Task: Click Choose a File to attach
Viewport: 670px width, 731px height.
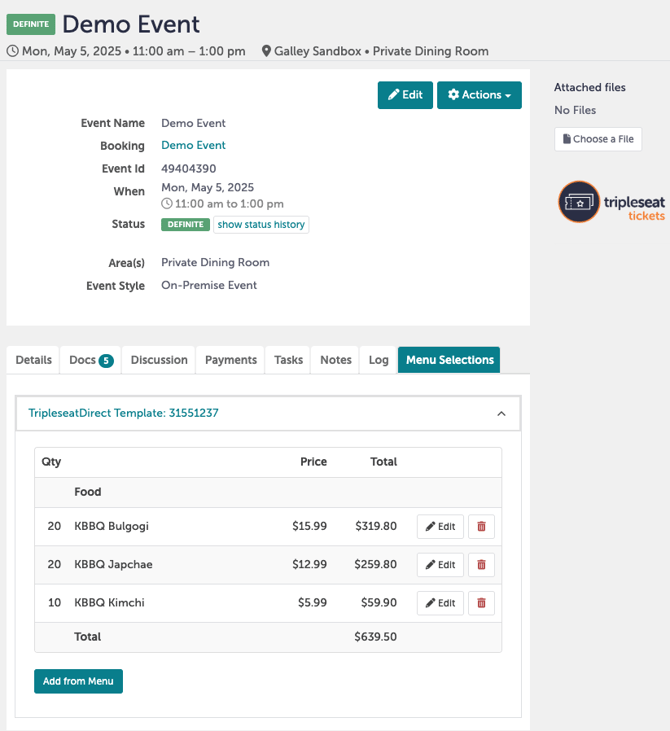Action: point(598,139)
